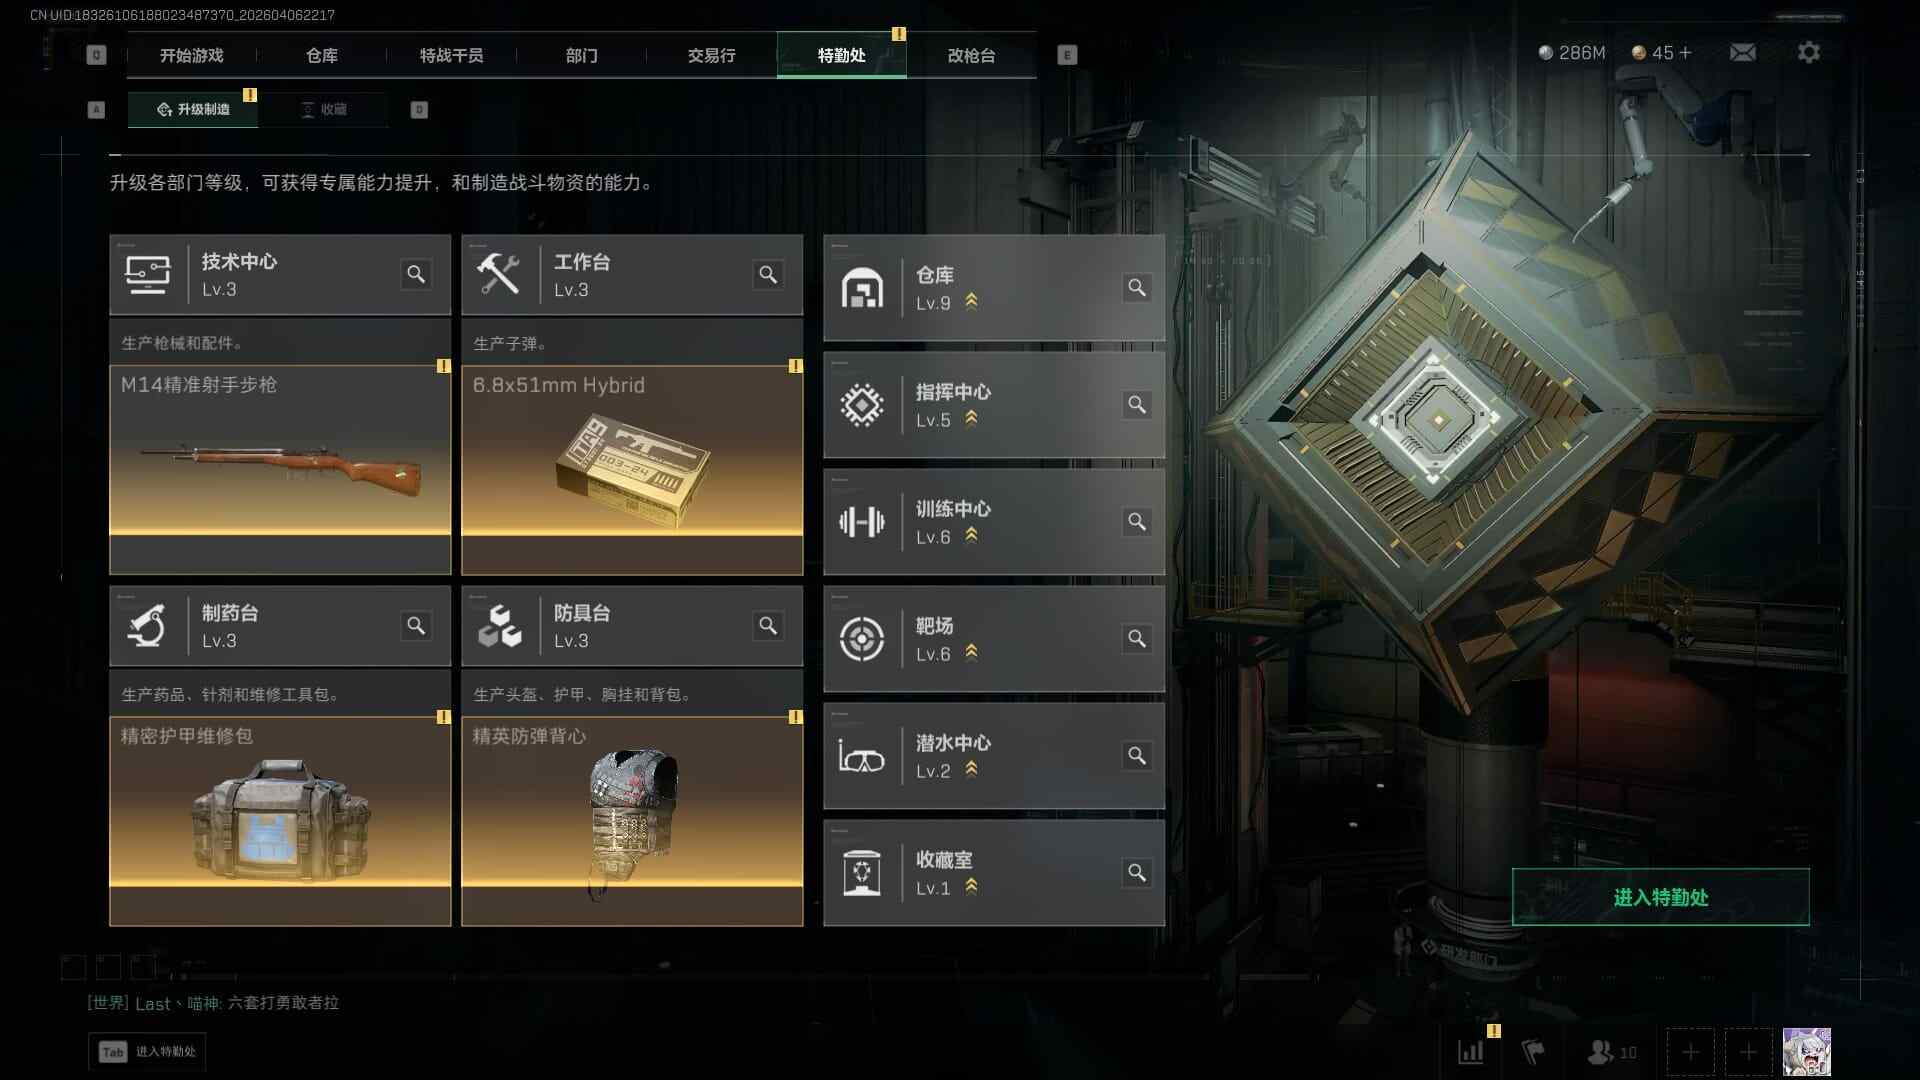Open the settings gear icon
Screen dimensions: 1920x1080
[1808, 52]
